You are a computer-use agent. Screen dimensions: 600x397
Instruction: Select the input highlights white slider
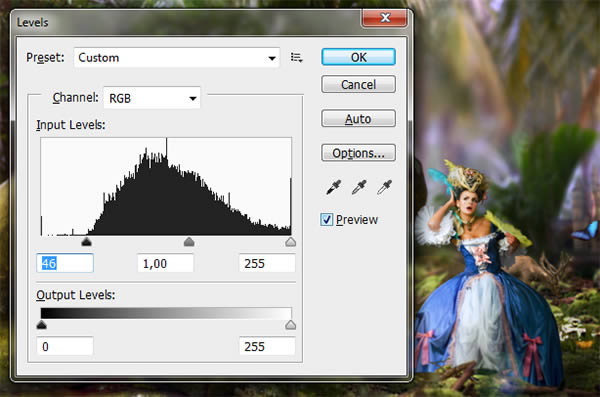coord(291,242)
